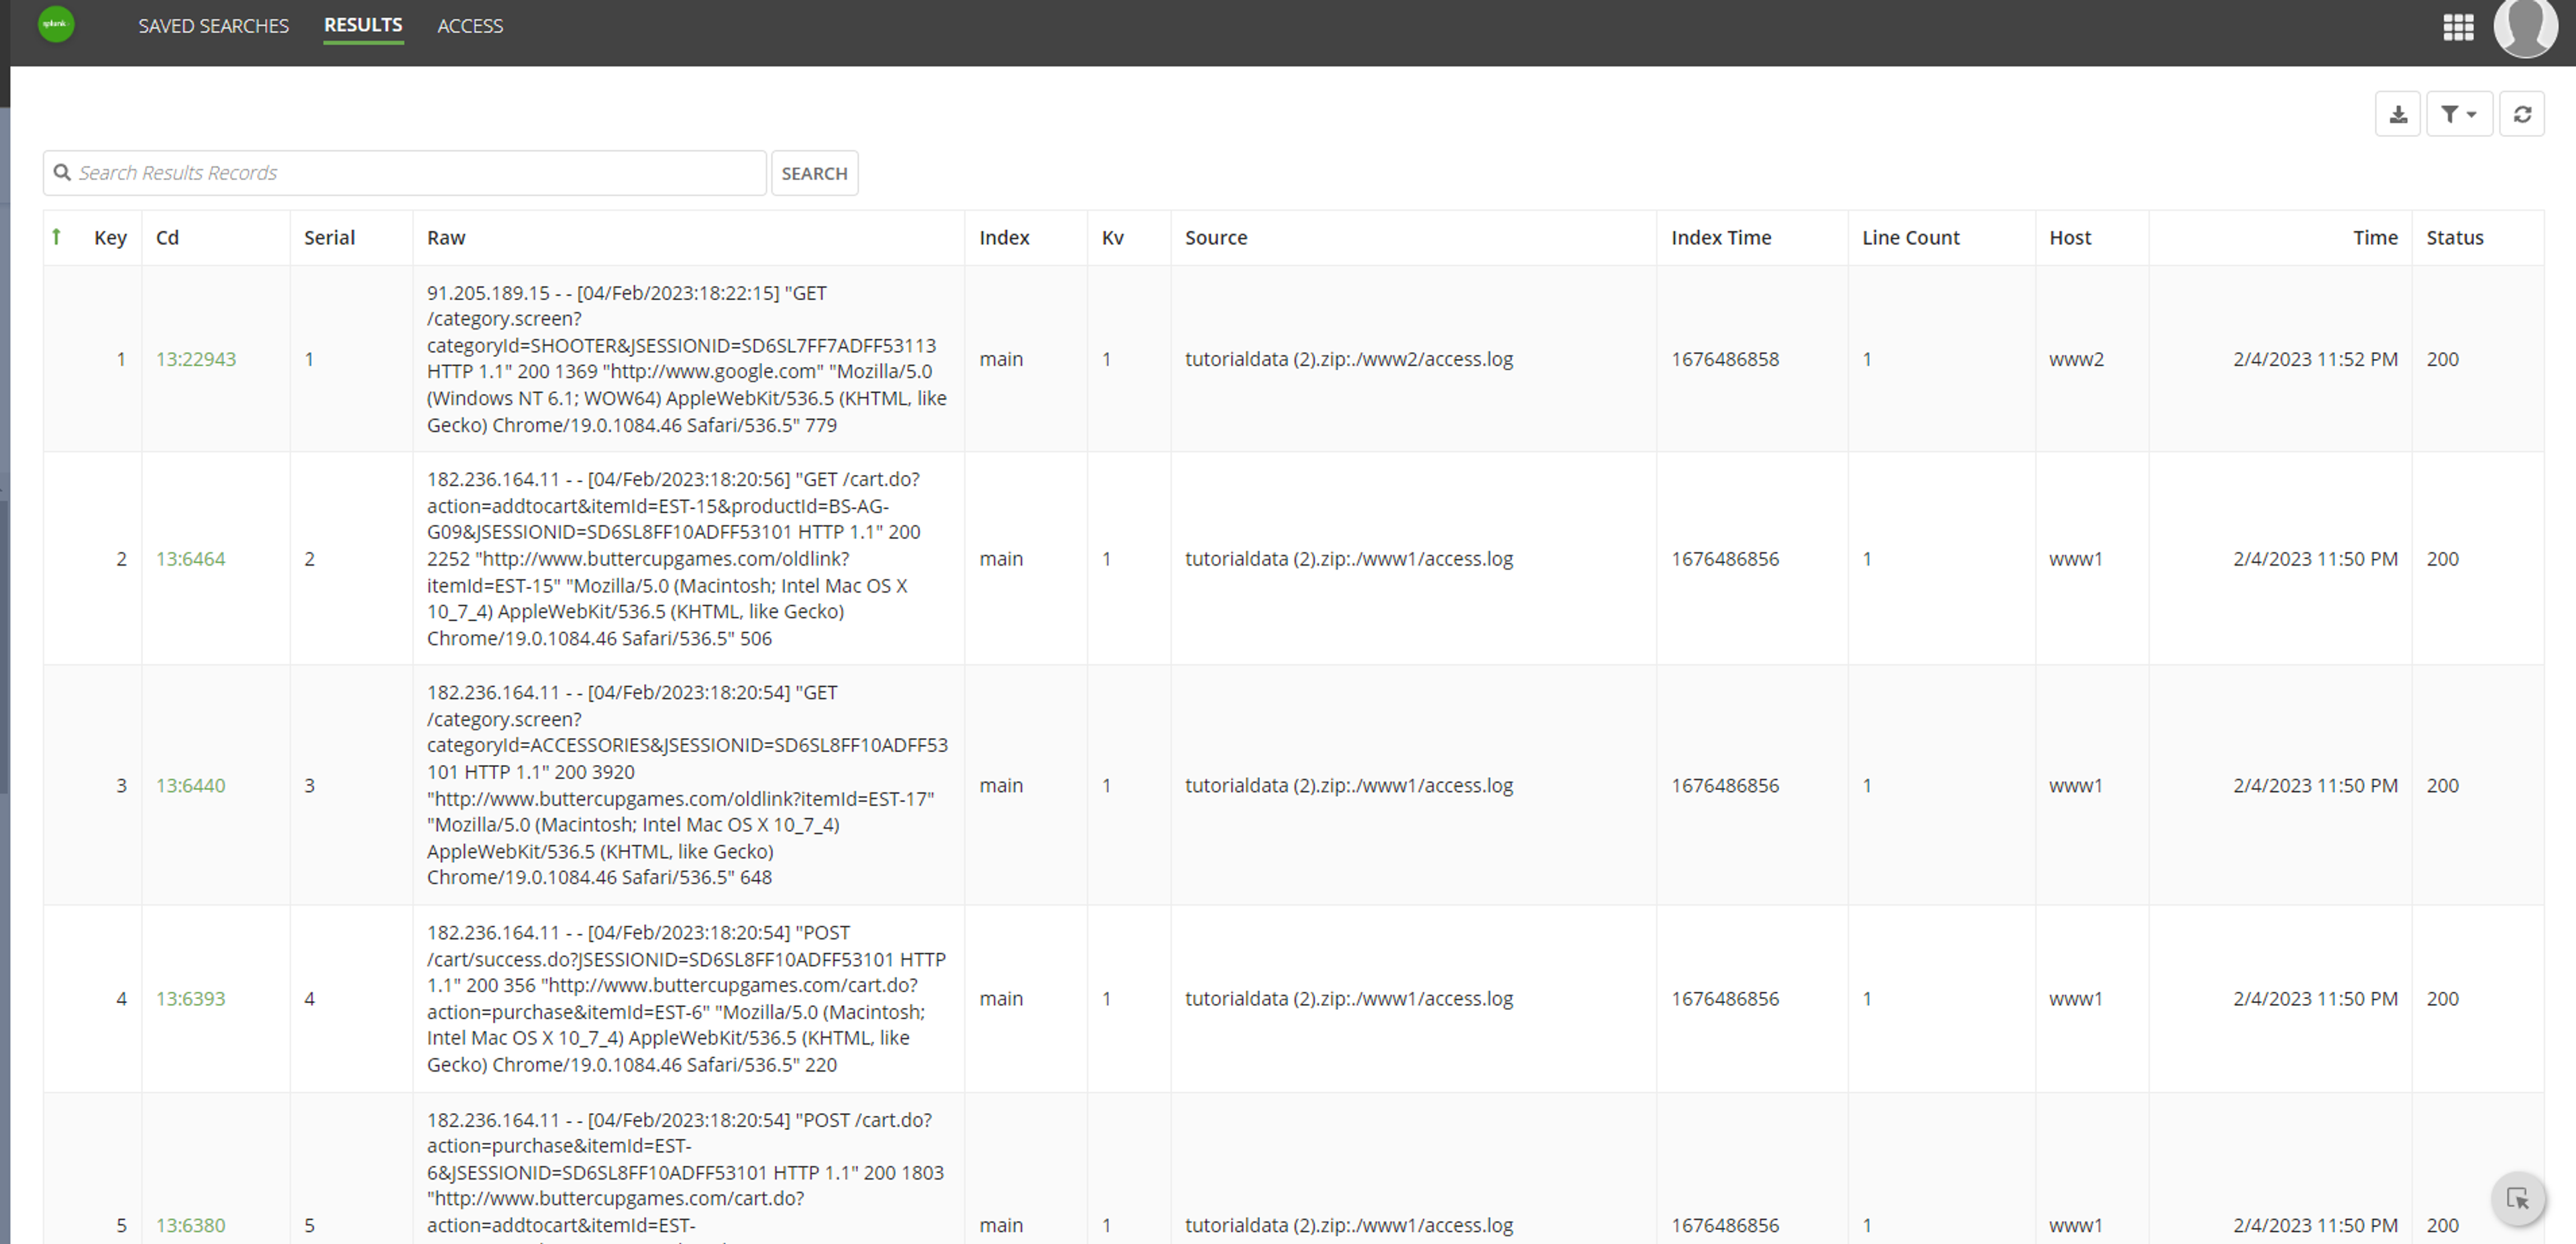Sort by the Status column header
The height and width of the screenshot is (1244, 2576).
pos(2454,238)
